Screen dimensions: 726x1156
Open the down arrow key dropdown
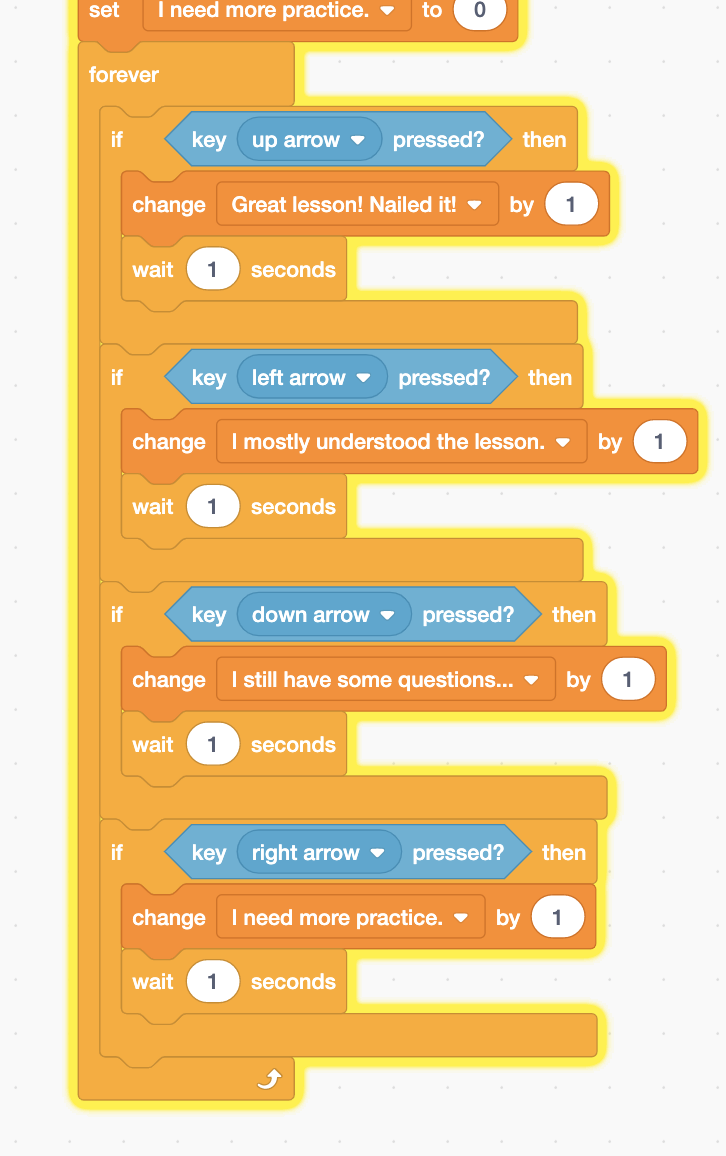coord(388,616)
